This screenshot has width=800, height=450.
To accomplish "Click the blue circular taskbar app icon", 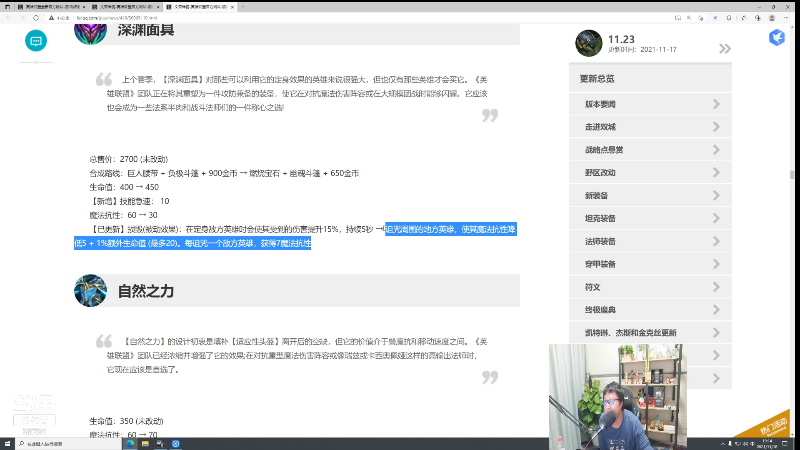I will click(x=176, y=444).
